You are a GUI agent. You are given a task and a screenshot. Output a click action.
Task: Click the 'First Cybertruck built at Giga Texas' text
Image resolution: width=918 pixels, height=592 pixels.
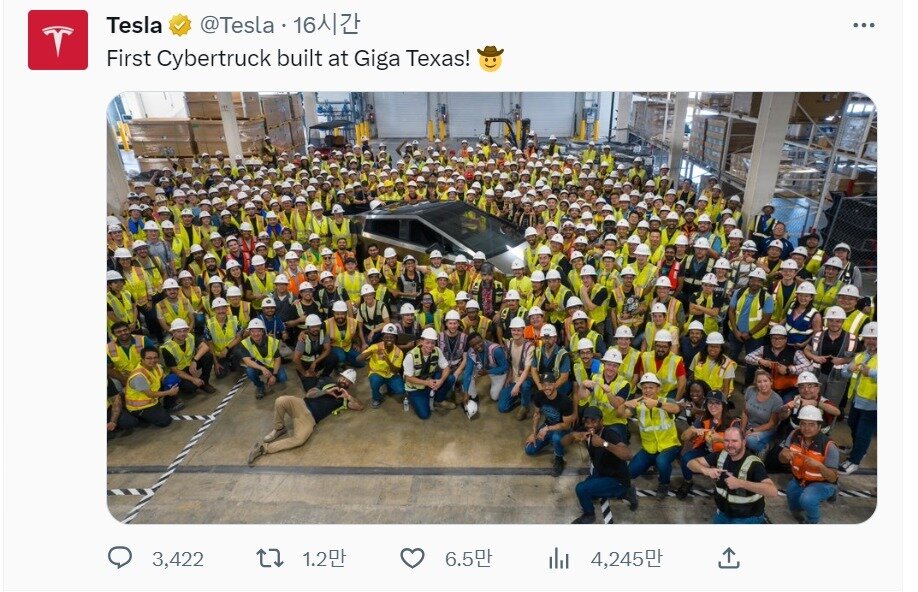tap(288, 59)
